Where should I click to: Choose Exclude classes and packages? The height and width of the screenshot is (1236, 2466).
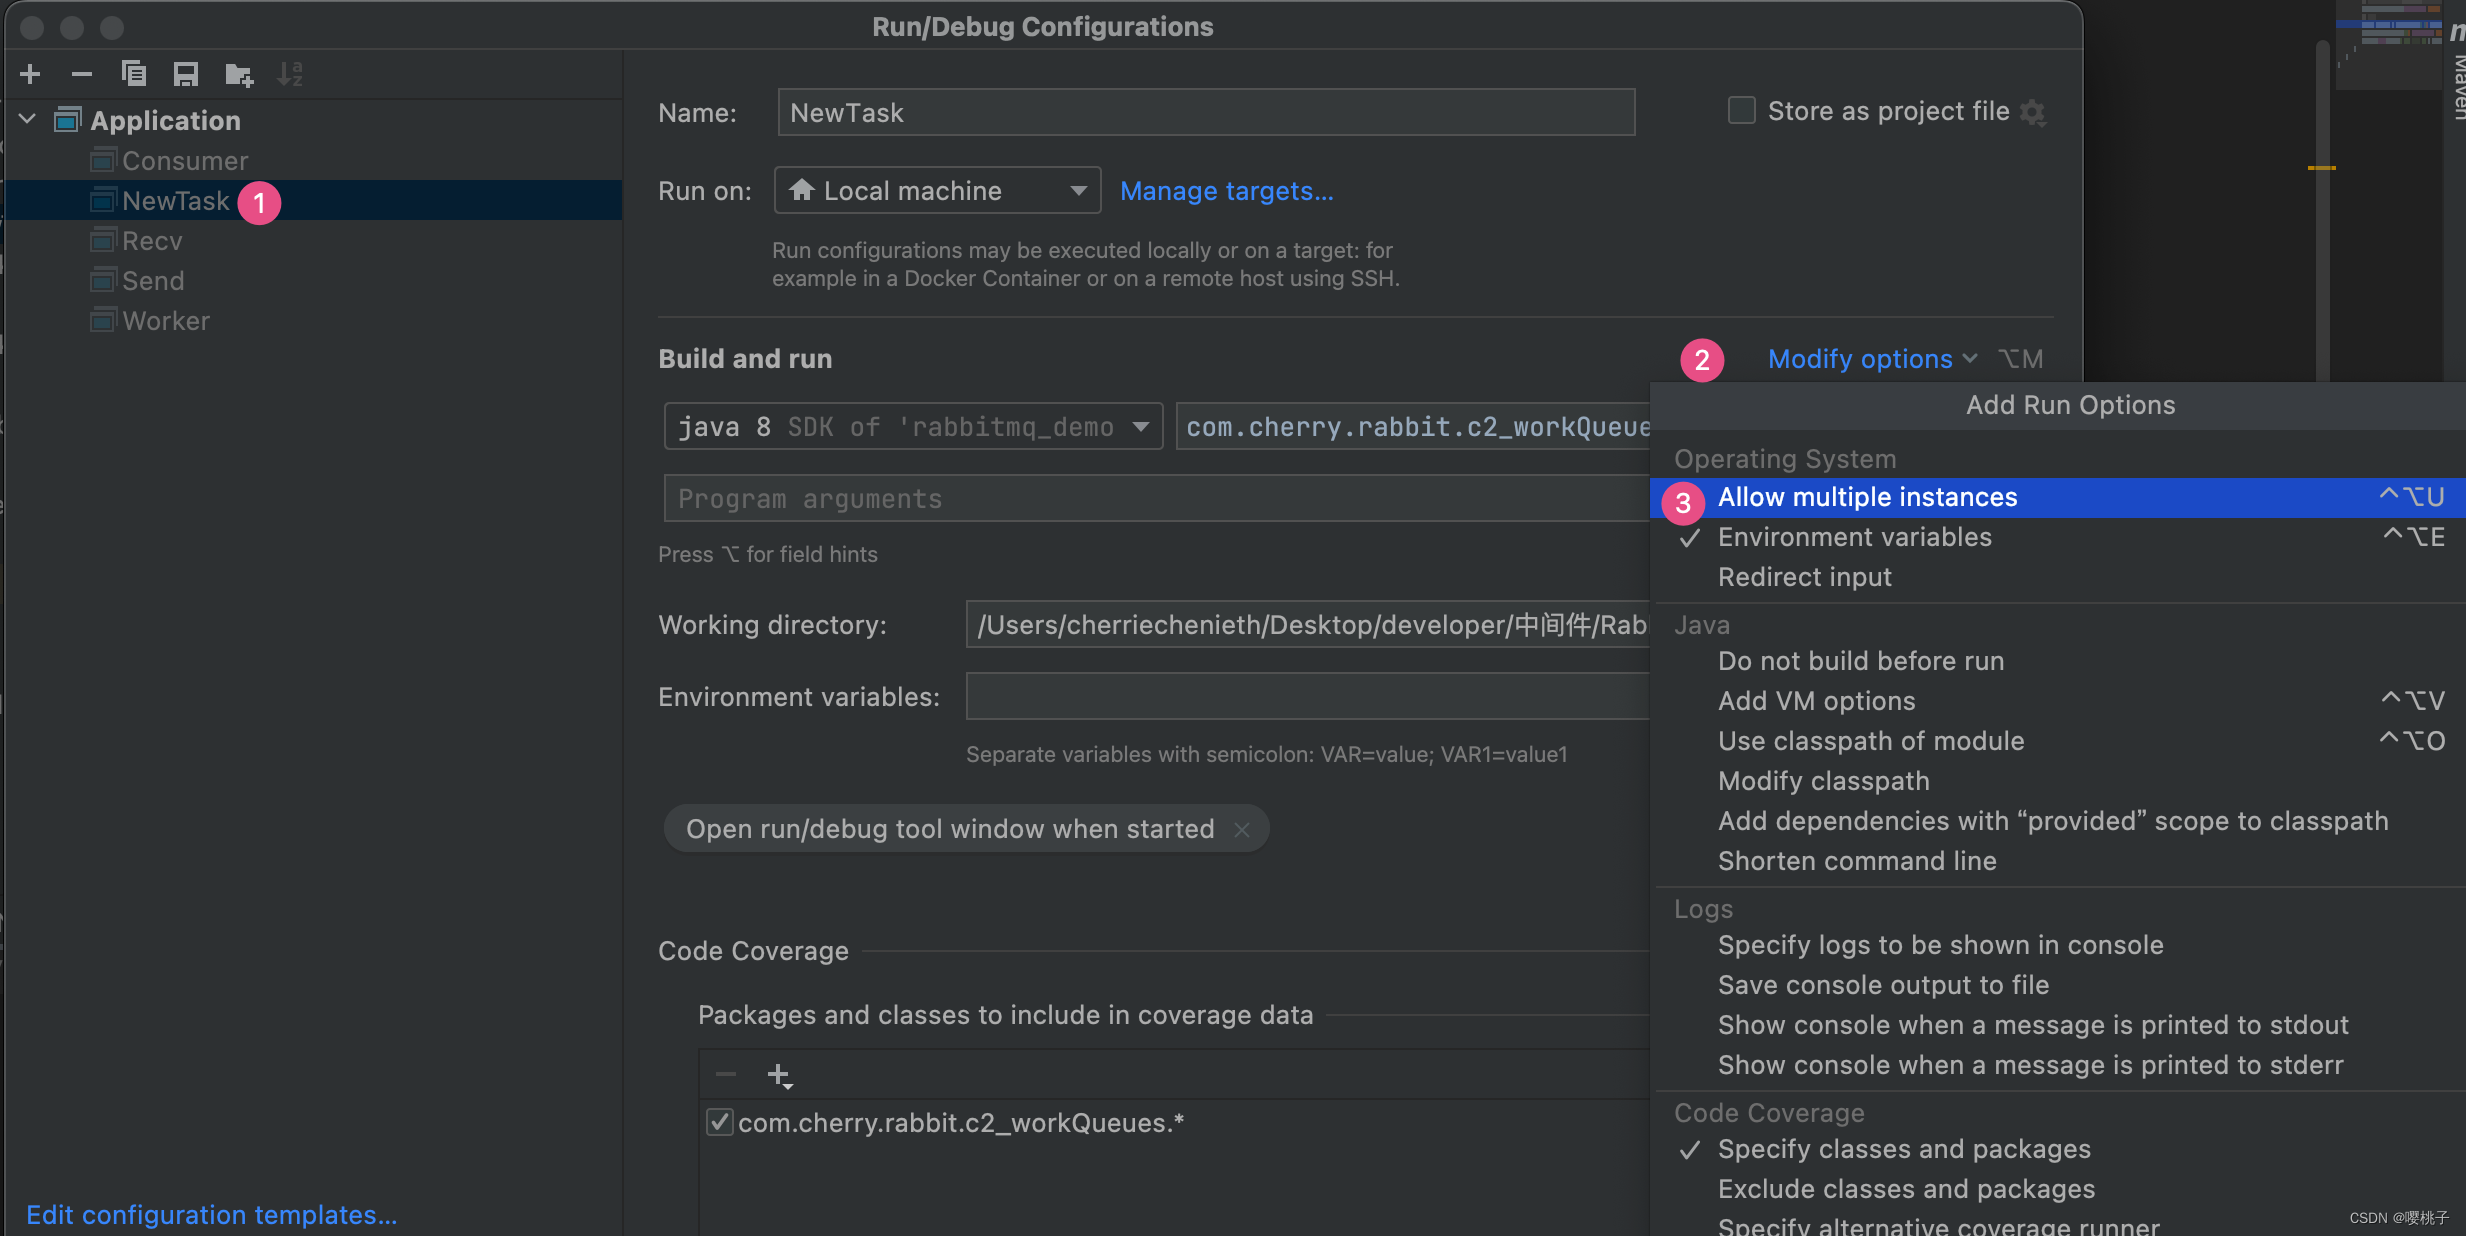point(2057,1190)
